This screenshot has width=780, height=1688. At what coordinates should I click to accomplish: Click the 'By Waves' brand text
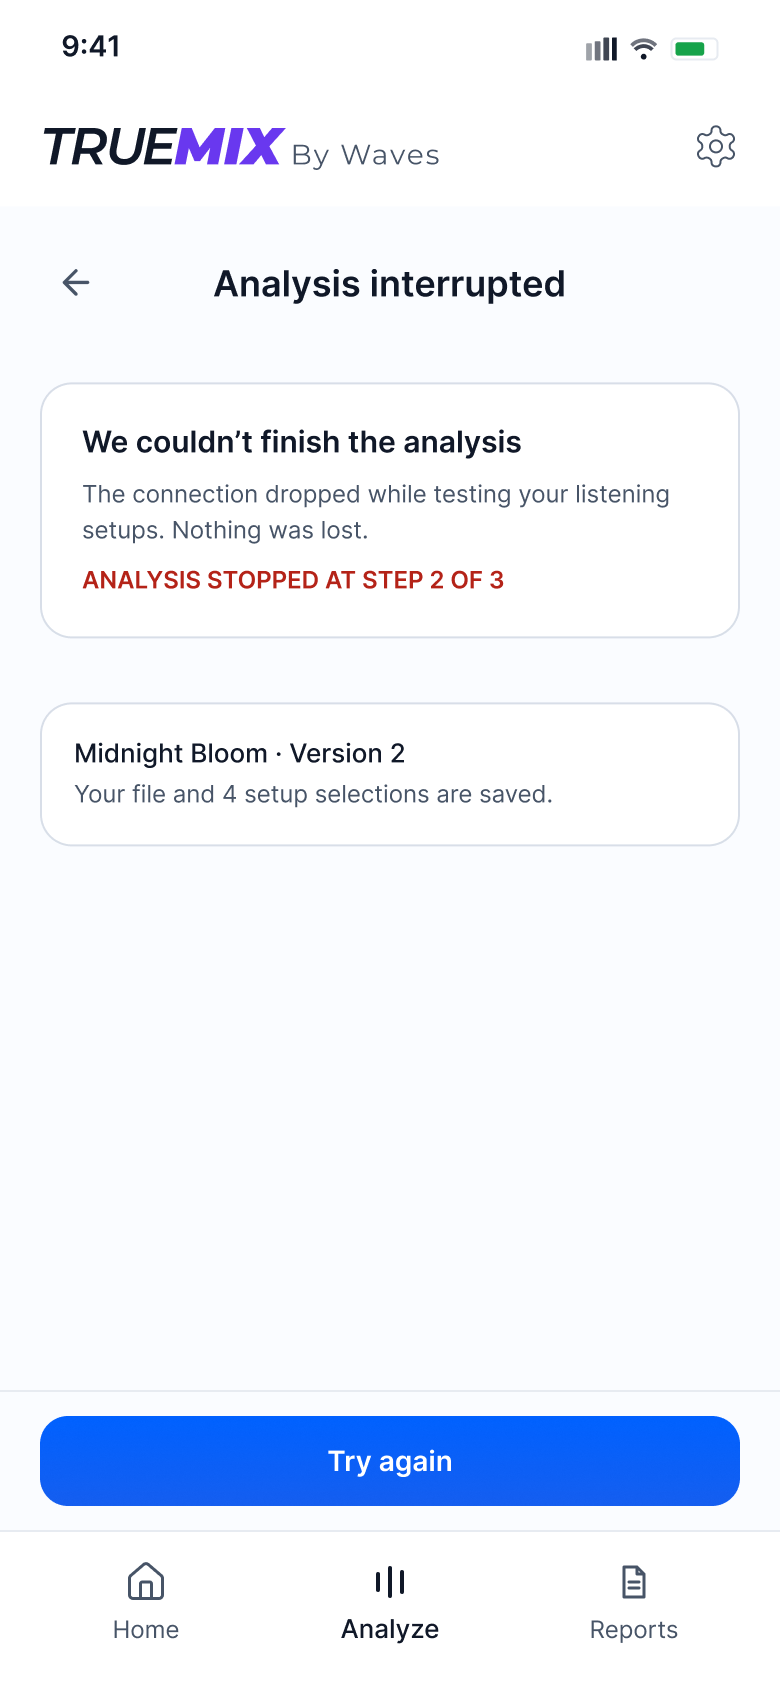[366, 156]
